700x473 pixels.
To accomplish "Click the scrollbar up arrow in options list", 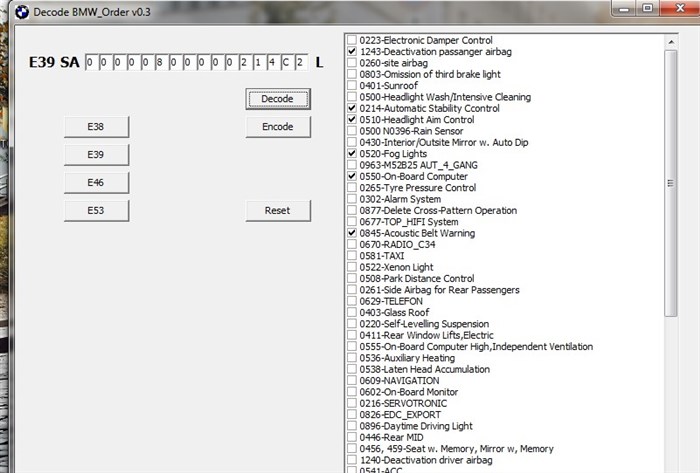I will (671, 41).
